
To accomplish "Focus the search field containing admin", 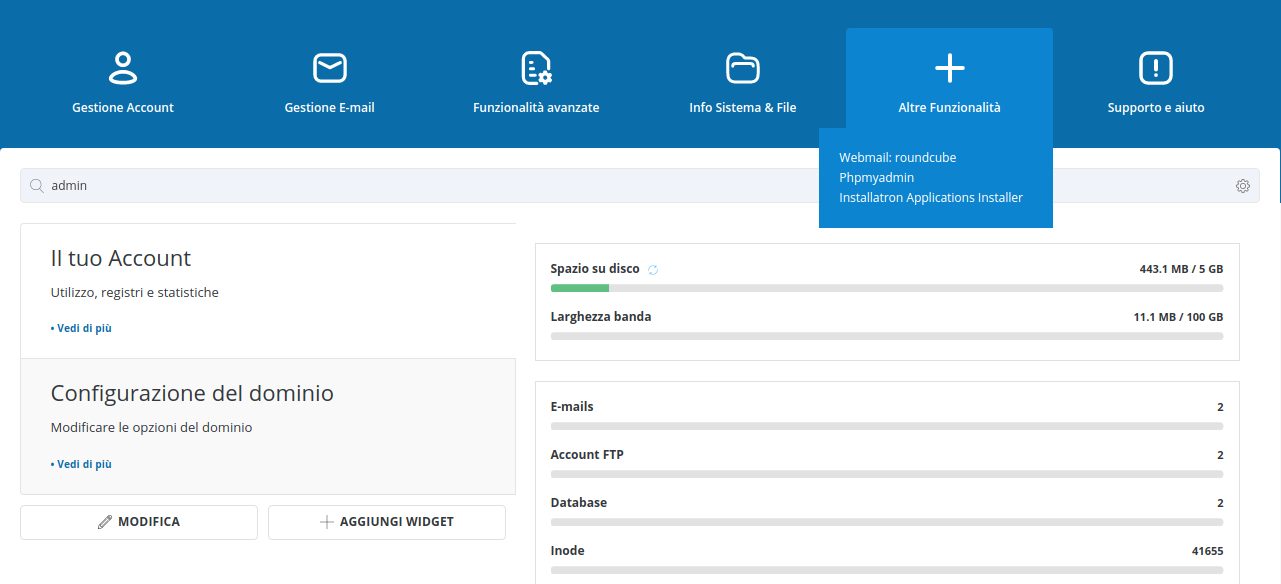I will [x=640, y=185].
